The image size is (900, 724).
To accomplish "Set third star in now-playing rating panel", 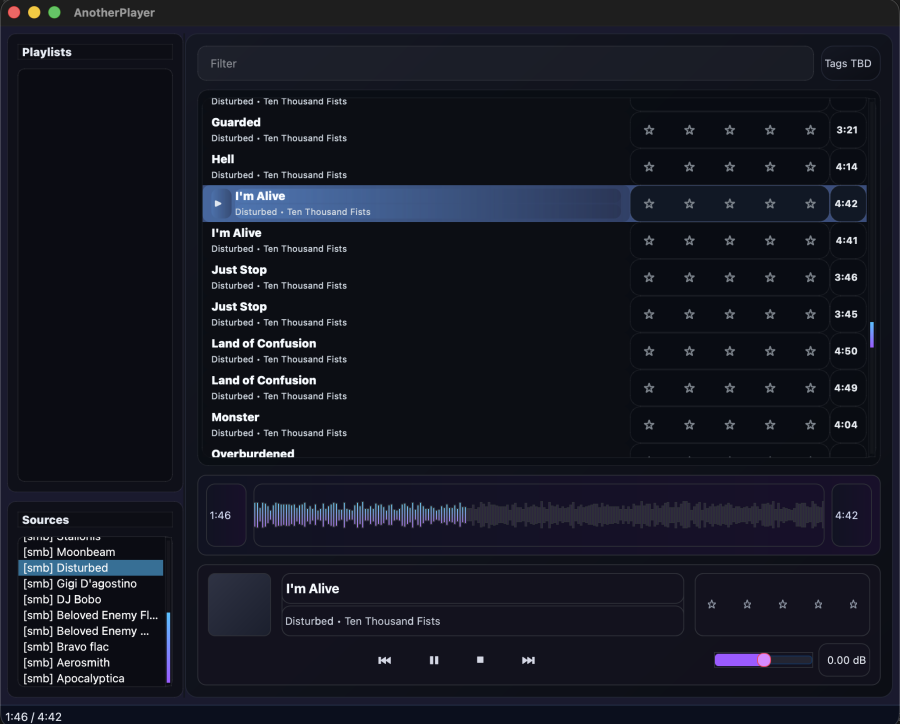I will (x=783, y=604).
